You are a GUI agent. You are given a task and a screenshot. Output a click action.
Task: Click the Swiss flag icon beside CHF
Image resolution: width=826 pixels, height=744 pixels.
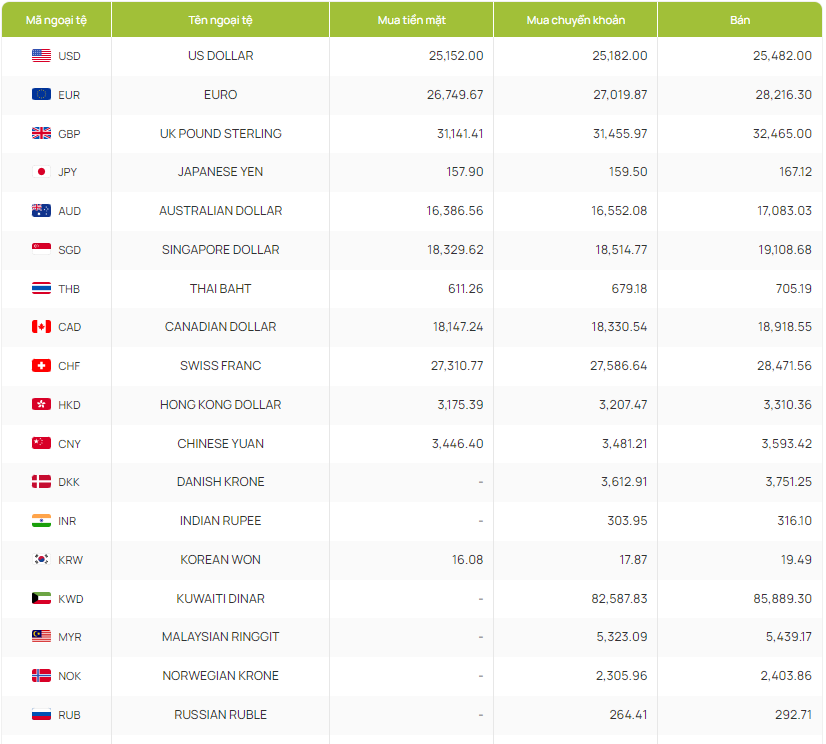41,366
